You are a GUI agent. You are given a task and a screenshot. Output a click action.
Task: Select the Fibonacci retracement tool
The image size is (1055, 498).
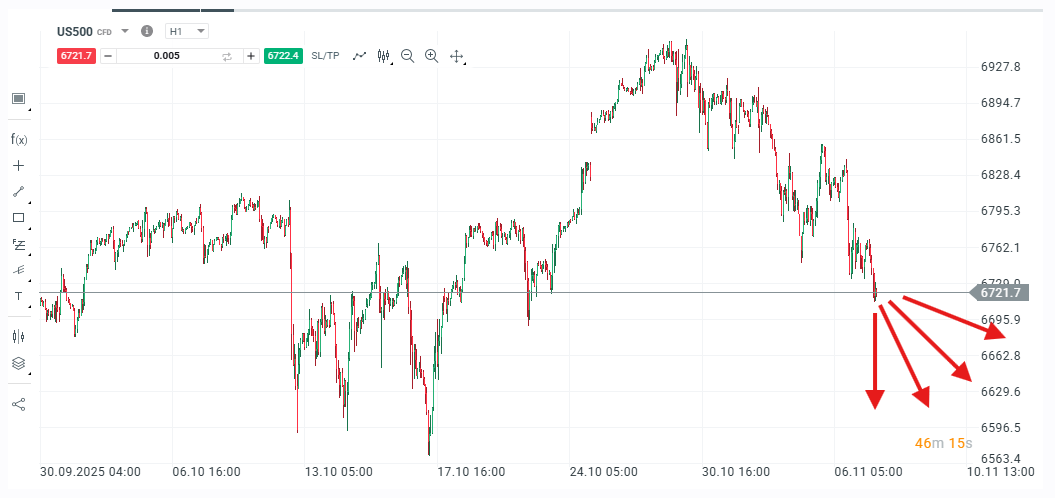point(18,244)
